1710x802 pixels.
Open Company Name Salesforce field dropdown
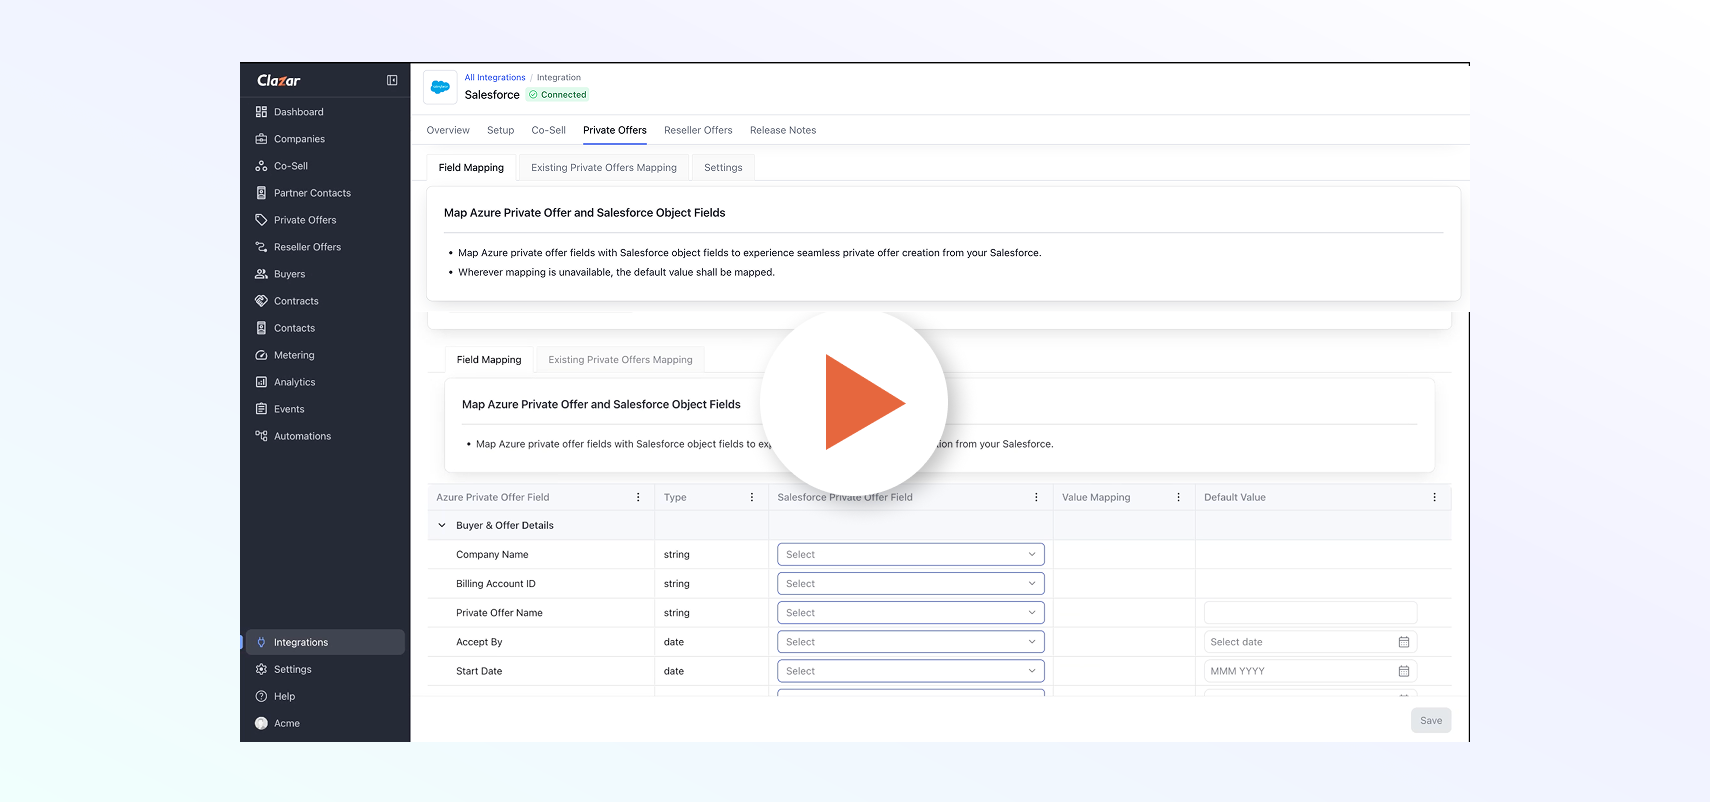tap(911, 554)
